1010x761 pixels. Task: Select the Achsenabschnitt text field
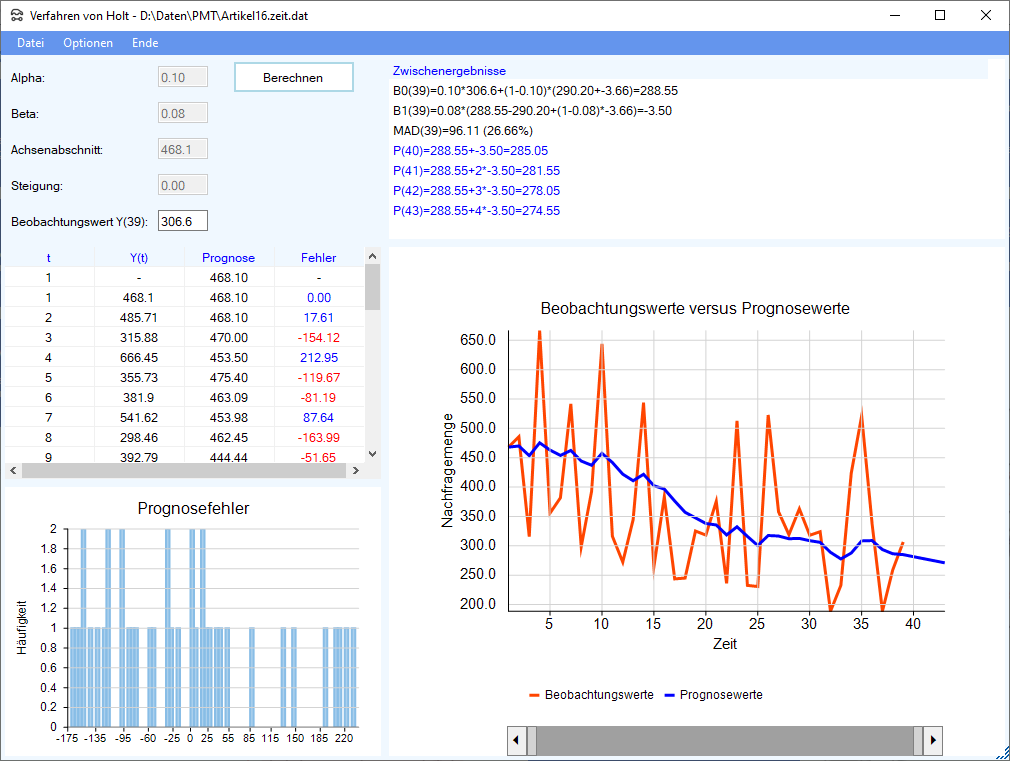(x=183, y=150)
